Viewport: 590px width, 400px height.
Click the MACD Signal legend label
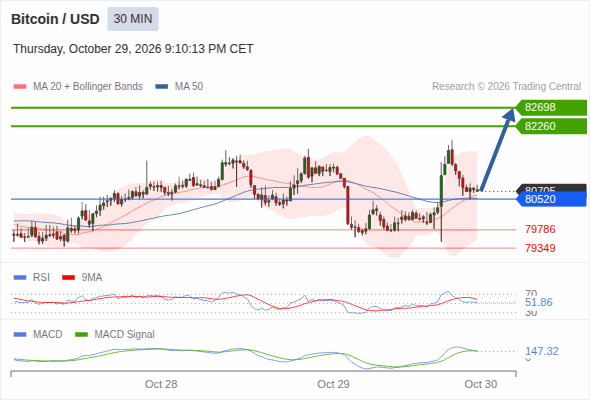pos(125,335)
